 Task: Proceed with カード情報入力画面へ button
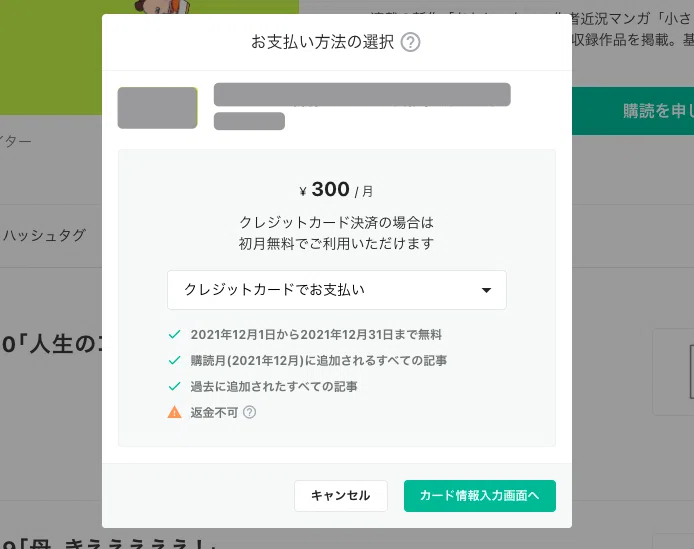480,496
